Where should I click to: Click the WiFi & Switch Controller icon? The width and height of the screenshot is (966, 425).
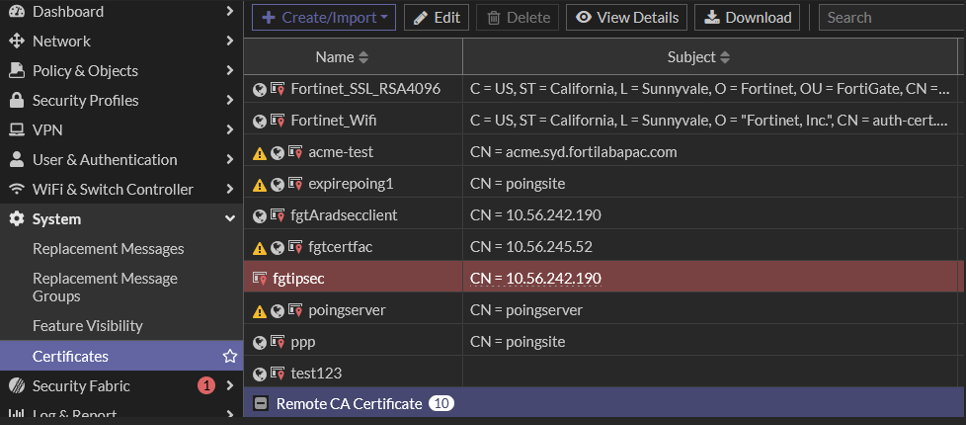16,189
